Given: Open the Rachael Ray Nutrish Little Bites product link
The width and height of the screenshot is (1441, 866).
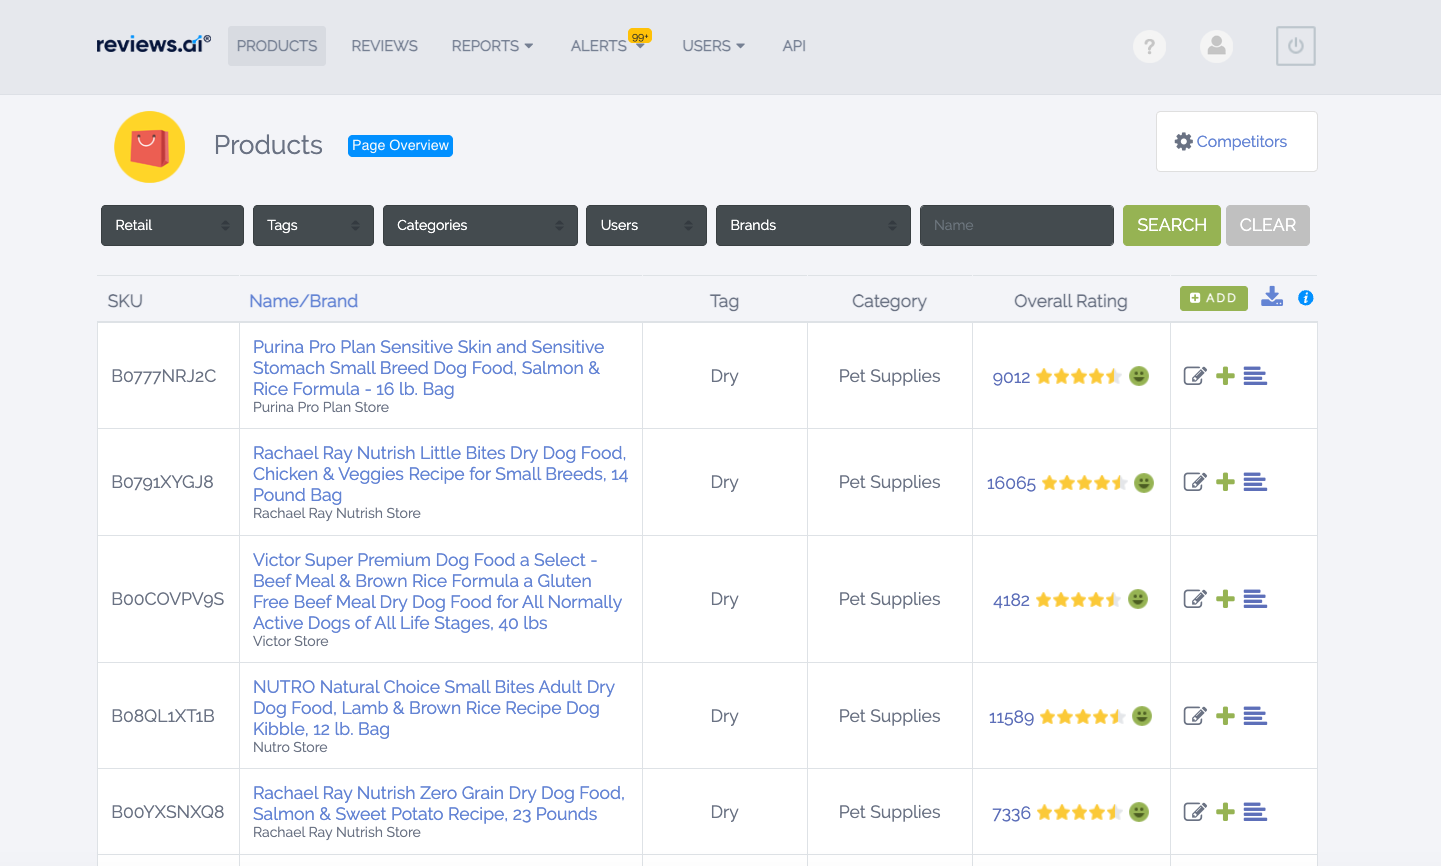Looking at the screenshot, I should (x=439, y=473).
